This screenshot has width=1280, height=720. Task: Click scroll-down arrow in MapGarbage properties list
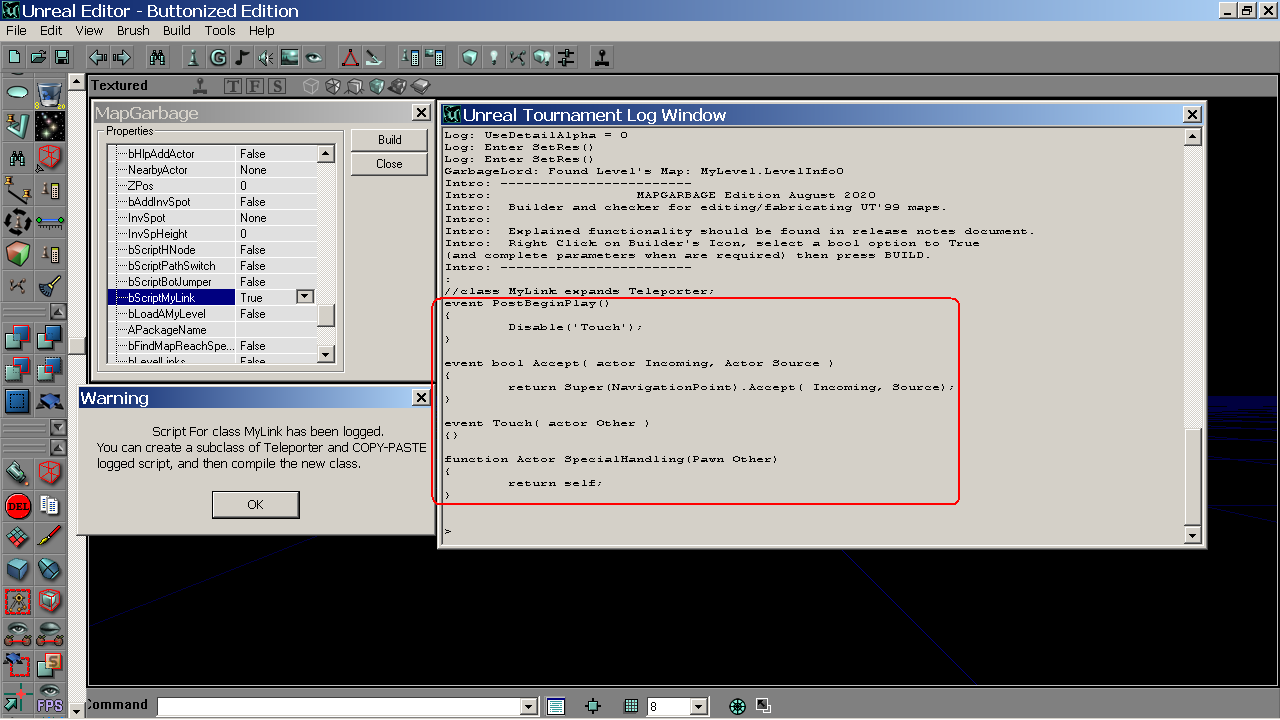click(x=326, y=354)
